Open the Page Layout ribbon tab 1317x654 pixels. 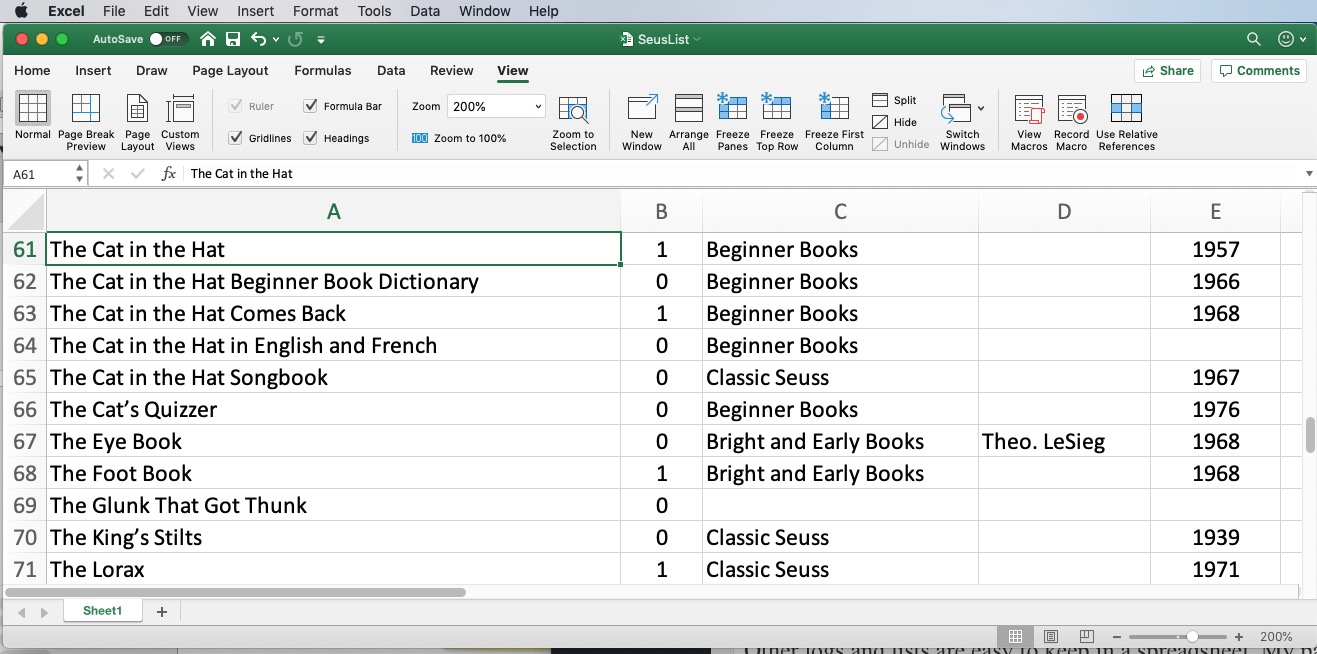230,70
